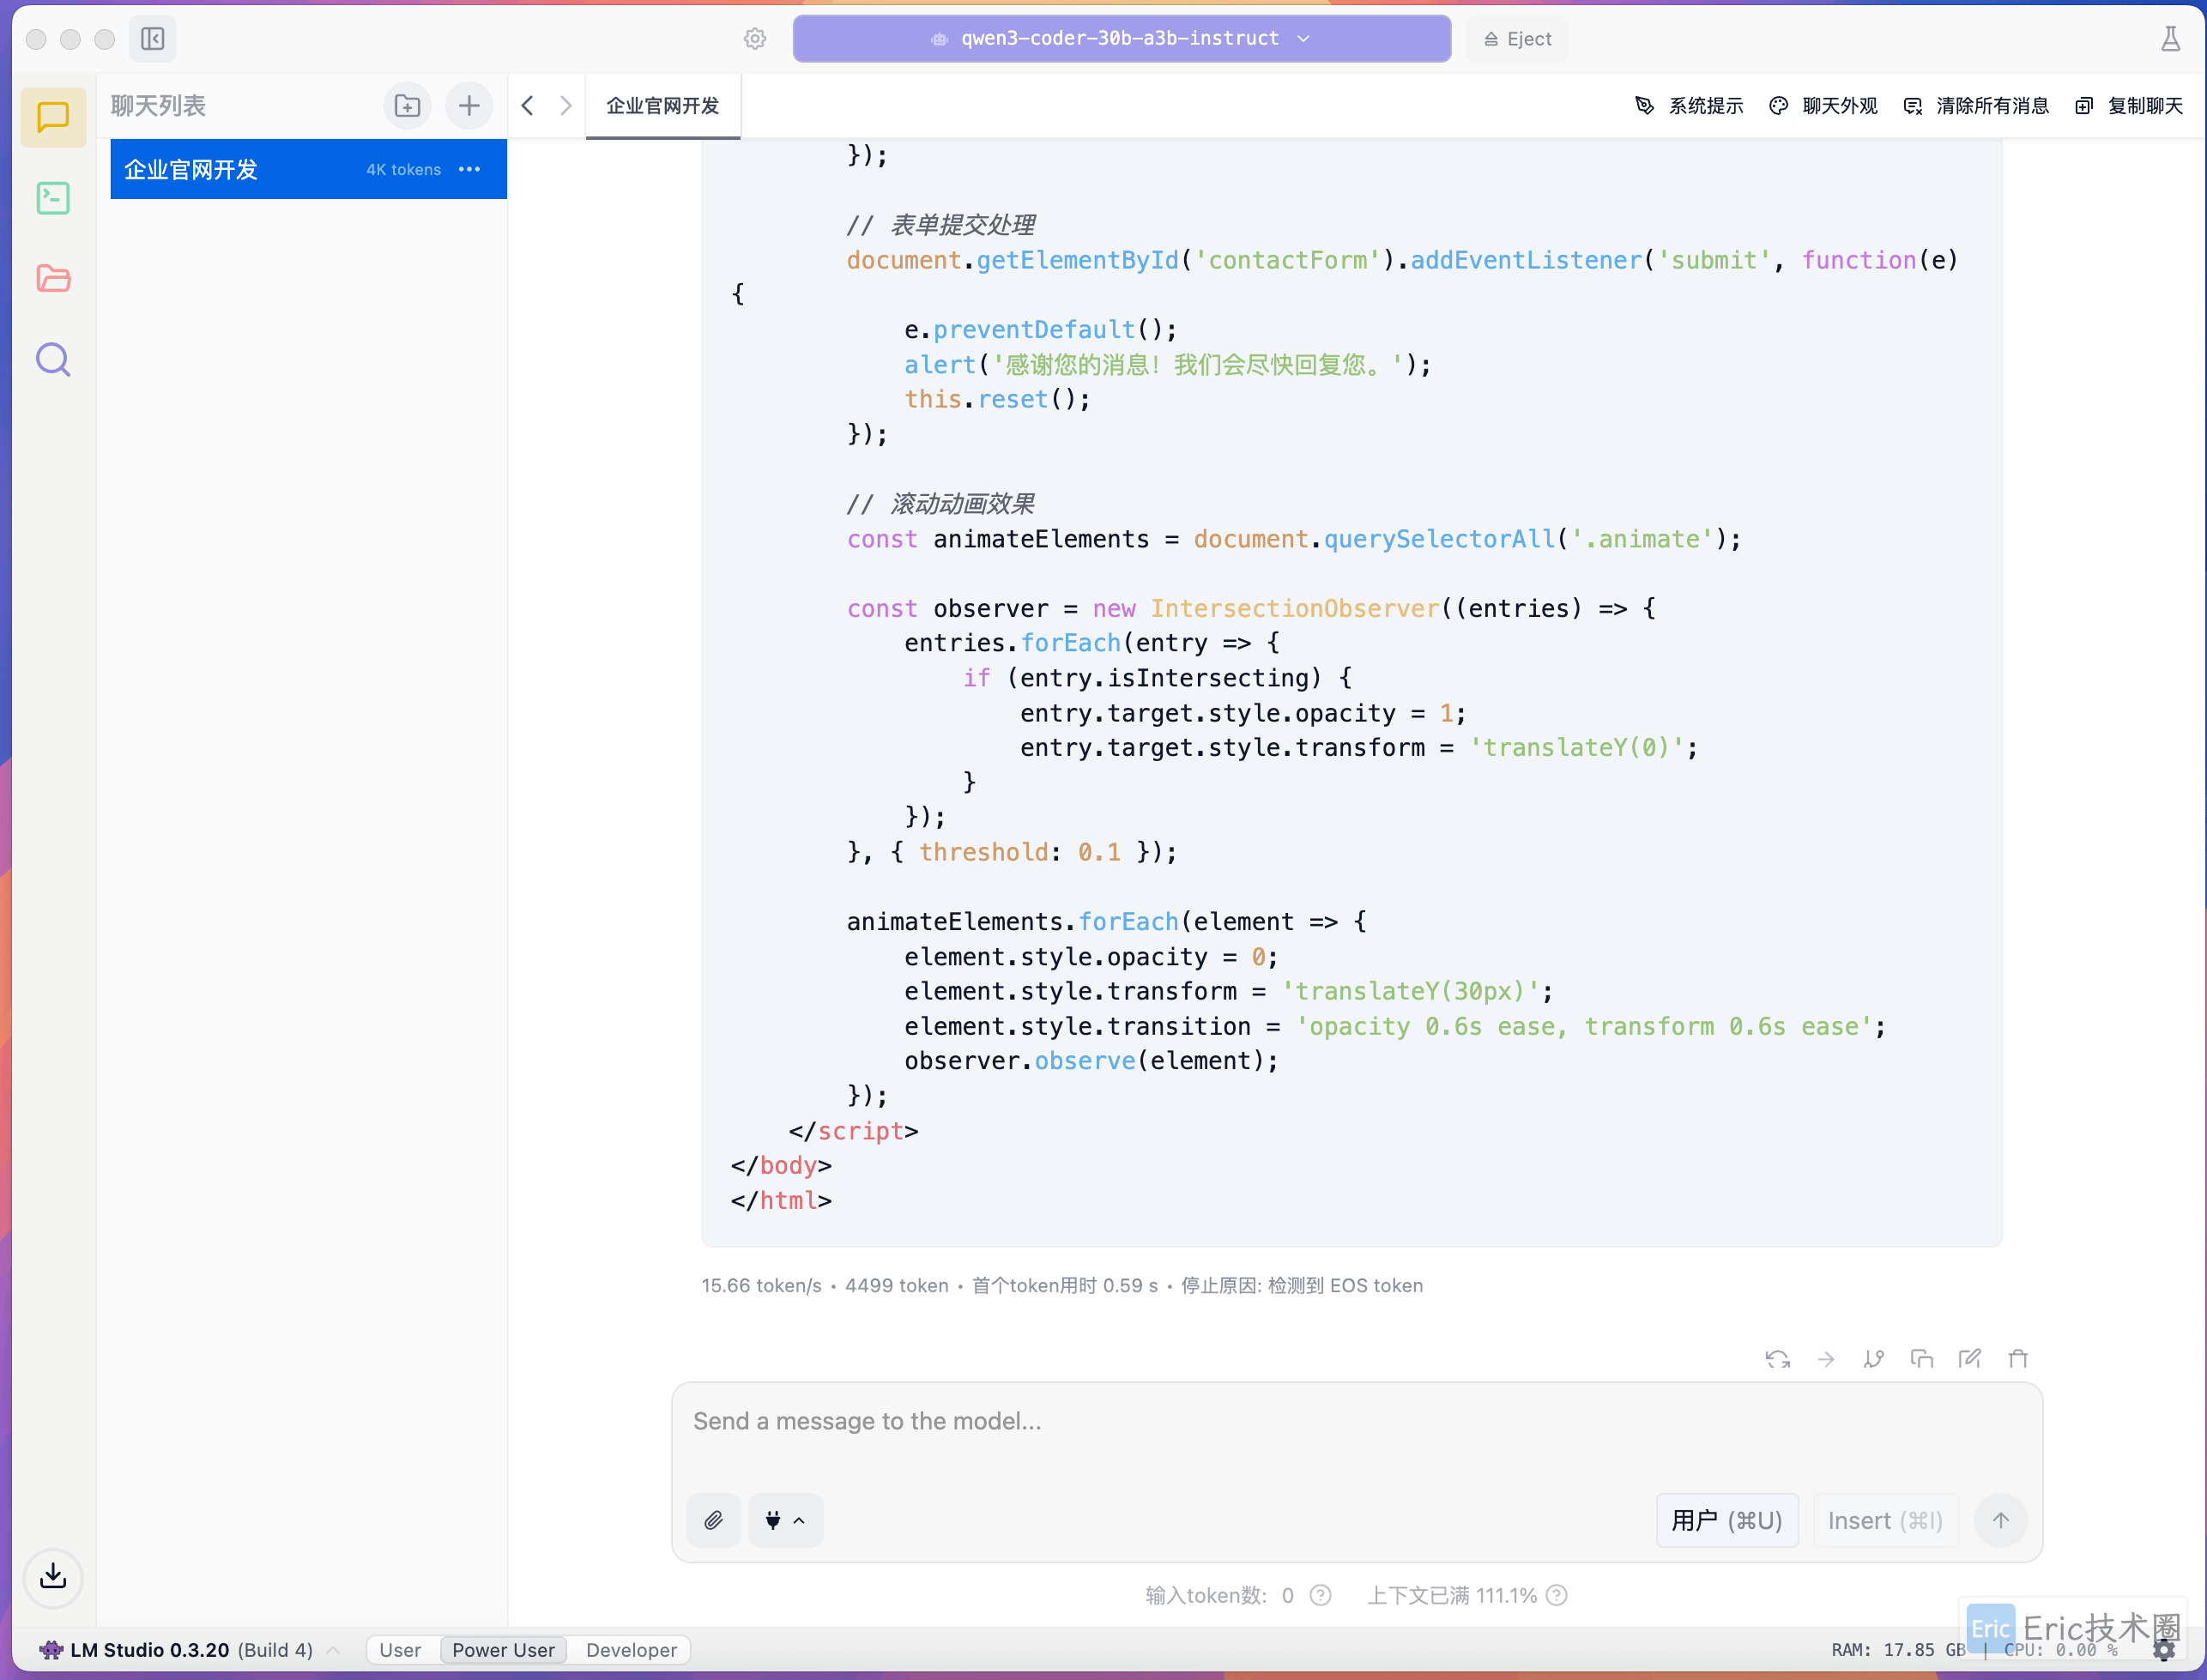
Task: Click the 上下文已满 111.1% indicator
Action: [x=1451, y=1595]
